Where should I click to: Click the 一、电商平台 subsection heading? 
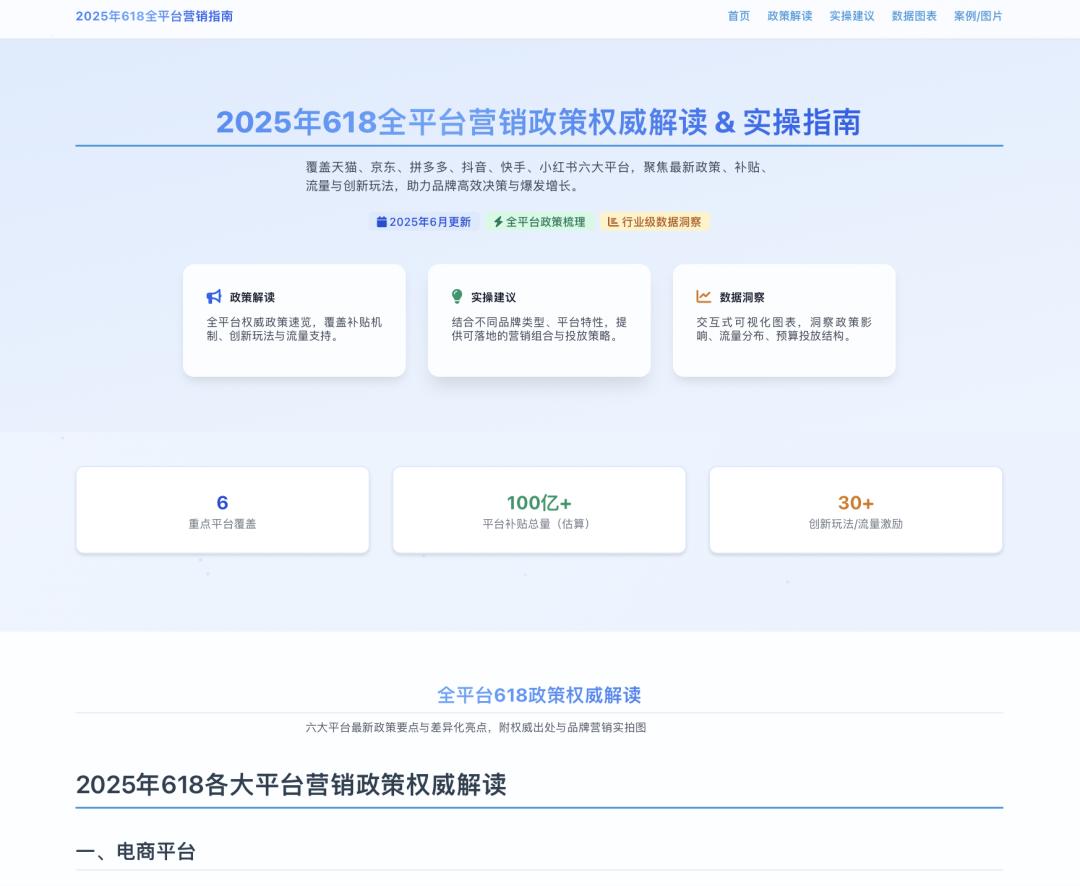136,852
